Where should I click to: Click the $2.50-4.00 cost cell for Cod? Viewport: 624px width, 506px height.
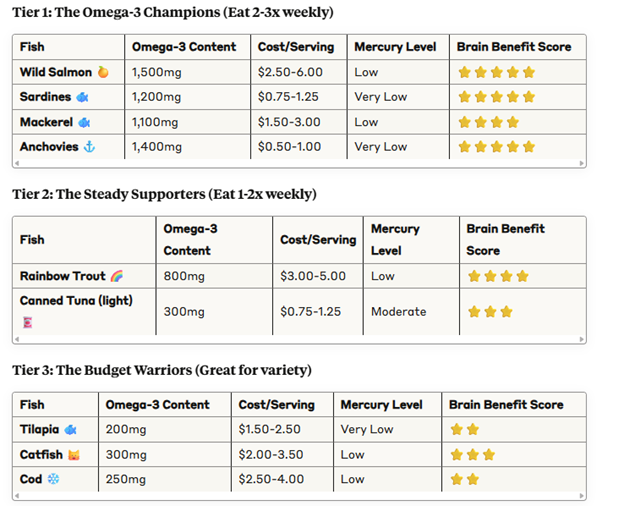(x=270, y=479)
